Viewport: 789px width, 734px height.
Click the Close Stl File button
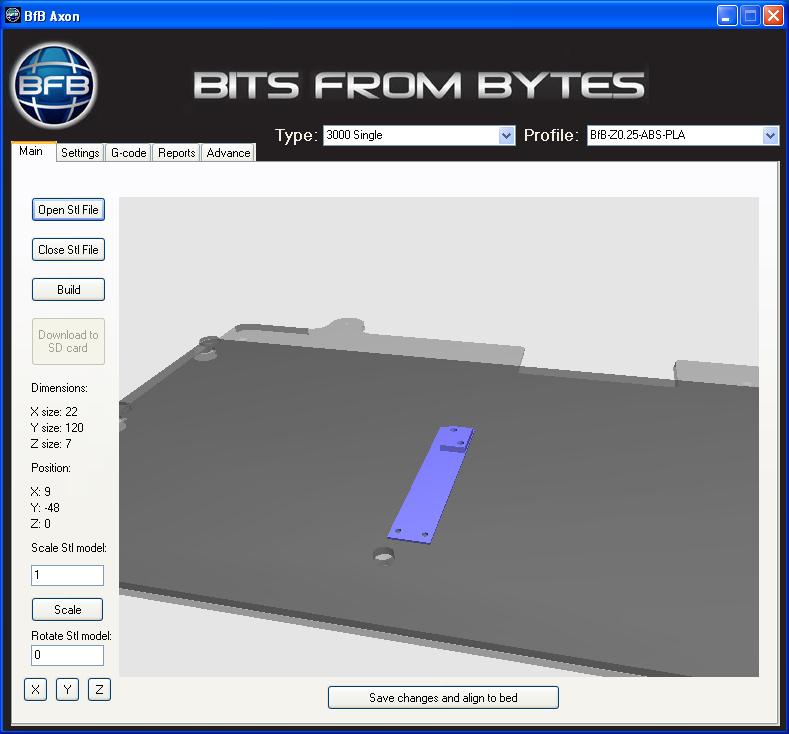(x=68, y=250)
